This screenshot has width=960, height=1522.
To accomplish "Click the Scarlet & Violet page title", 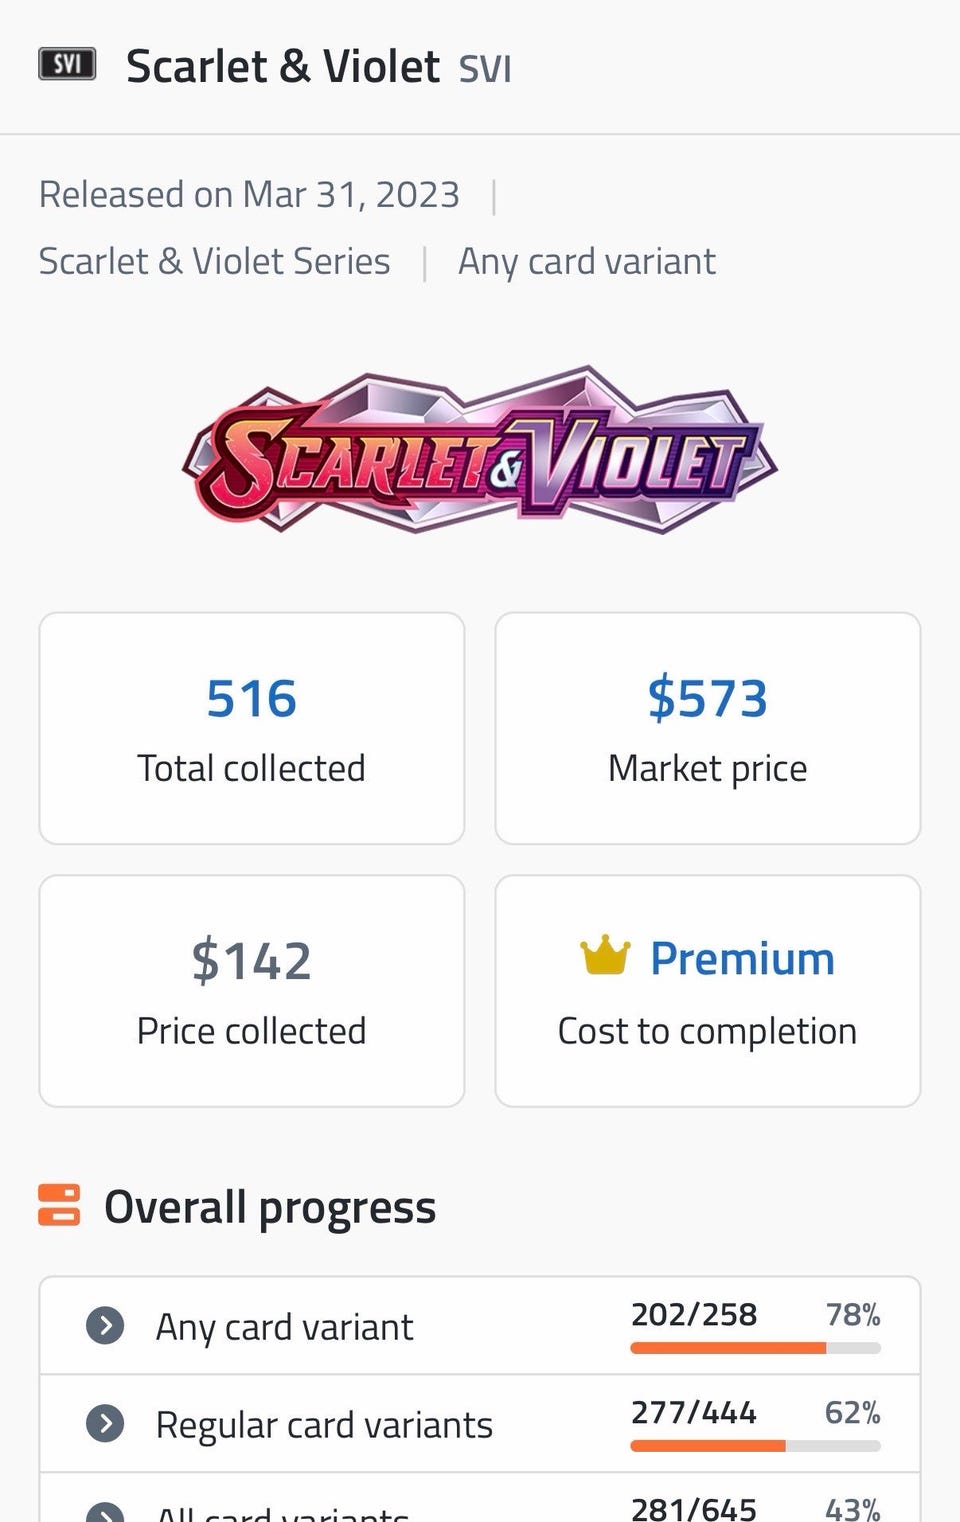I will tap(283, 67).
